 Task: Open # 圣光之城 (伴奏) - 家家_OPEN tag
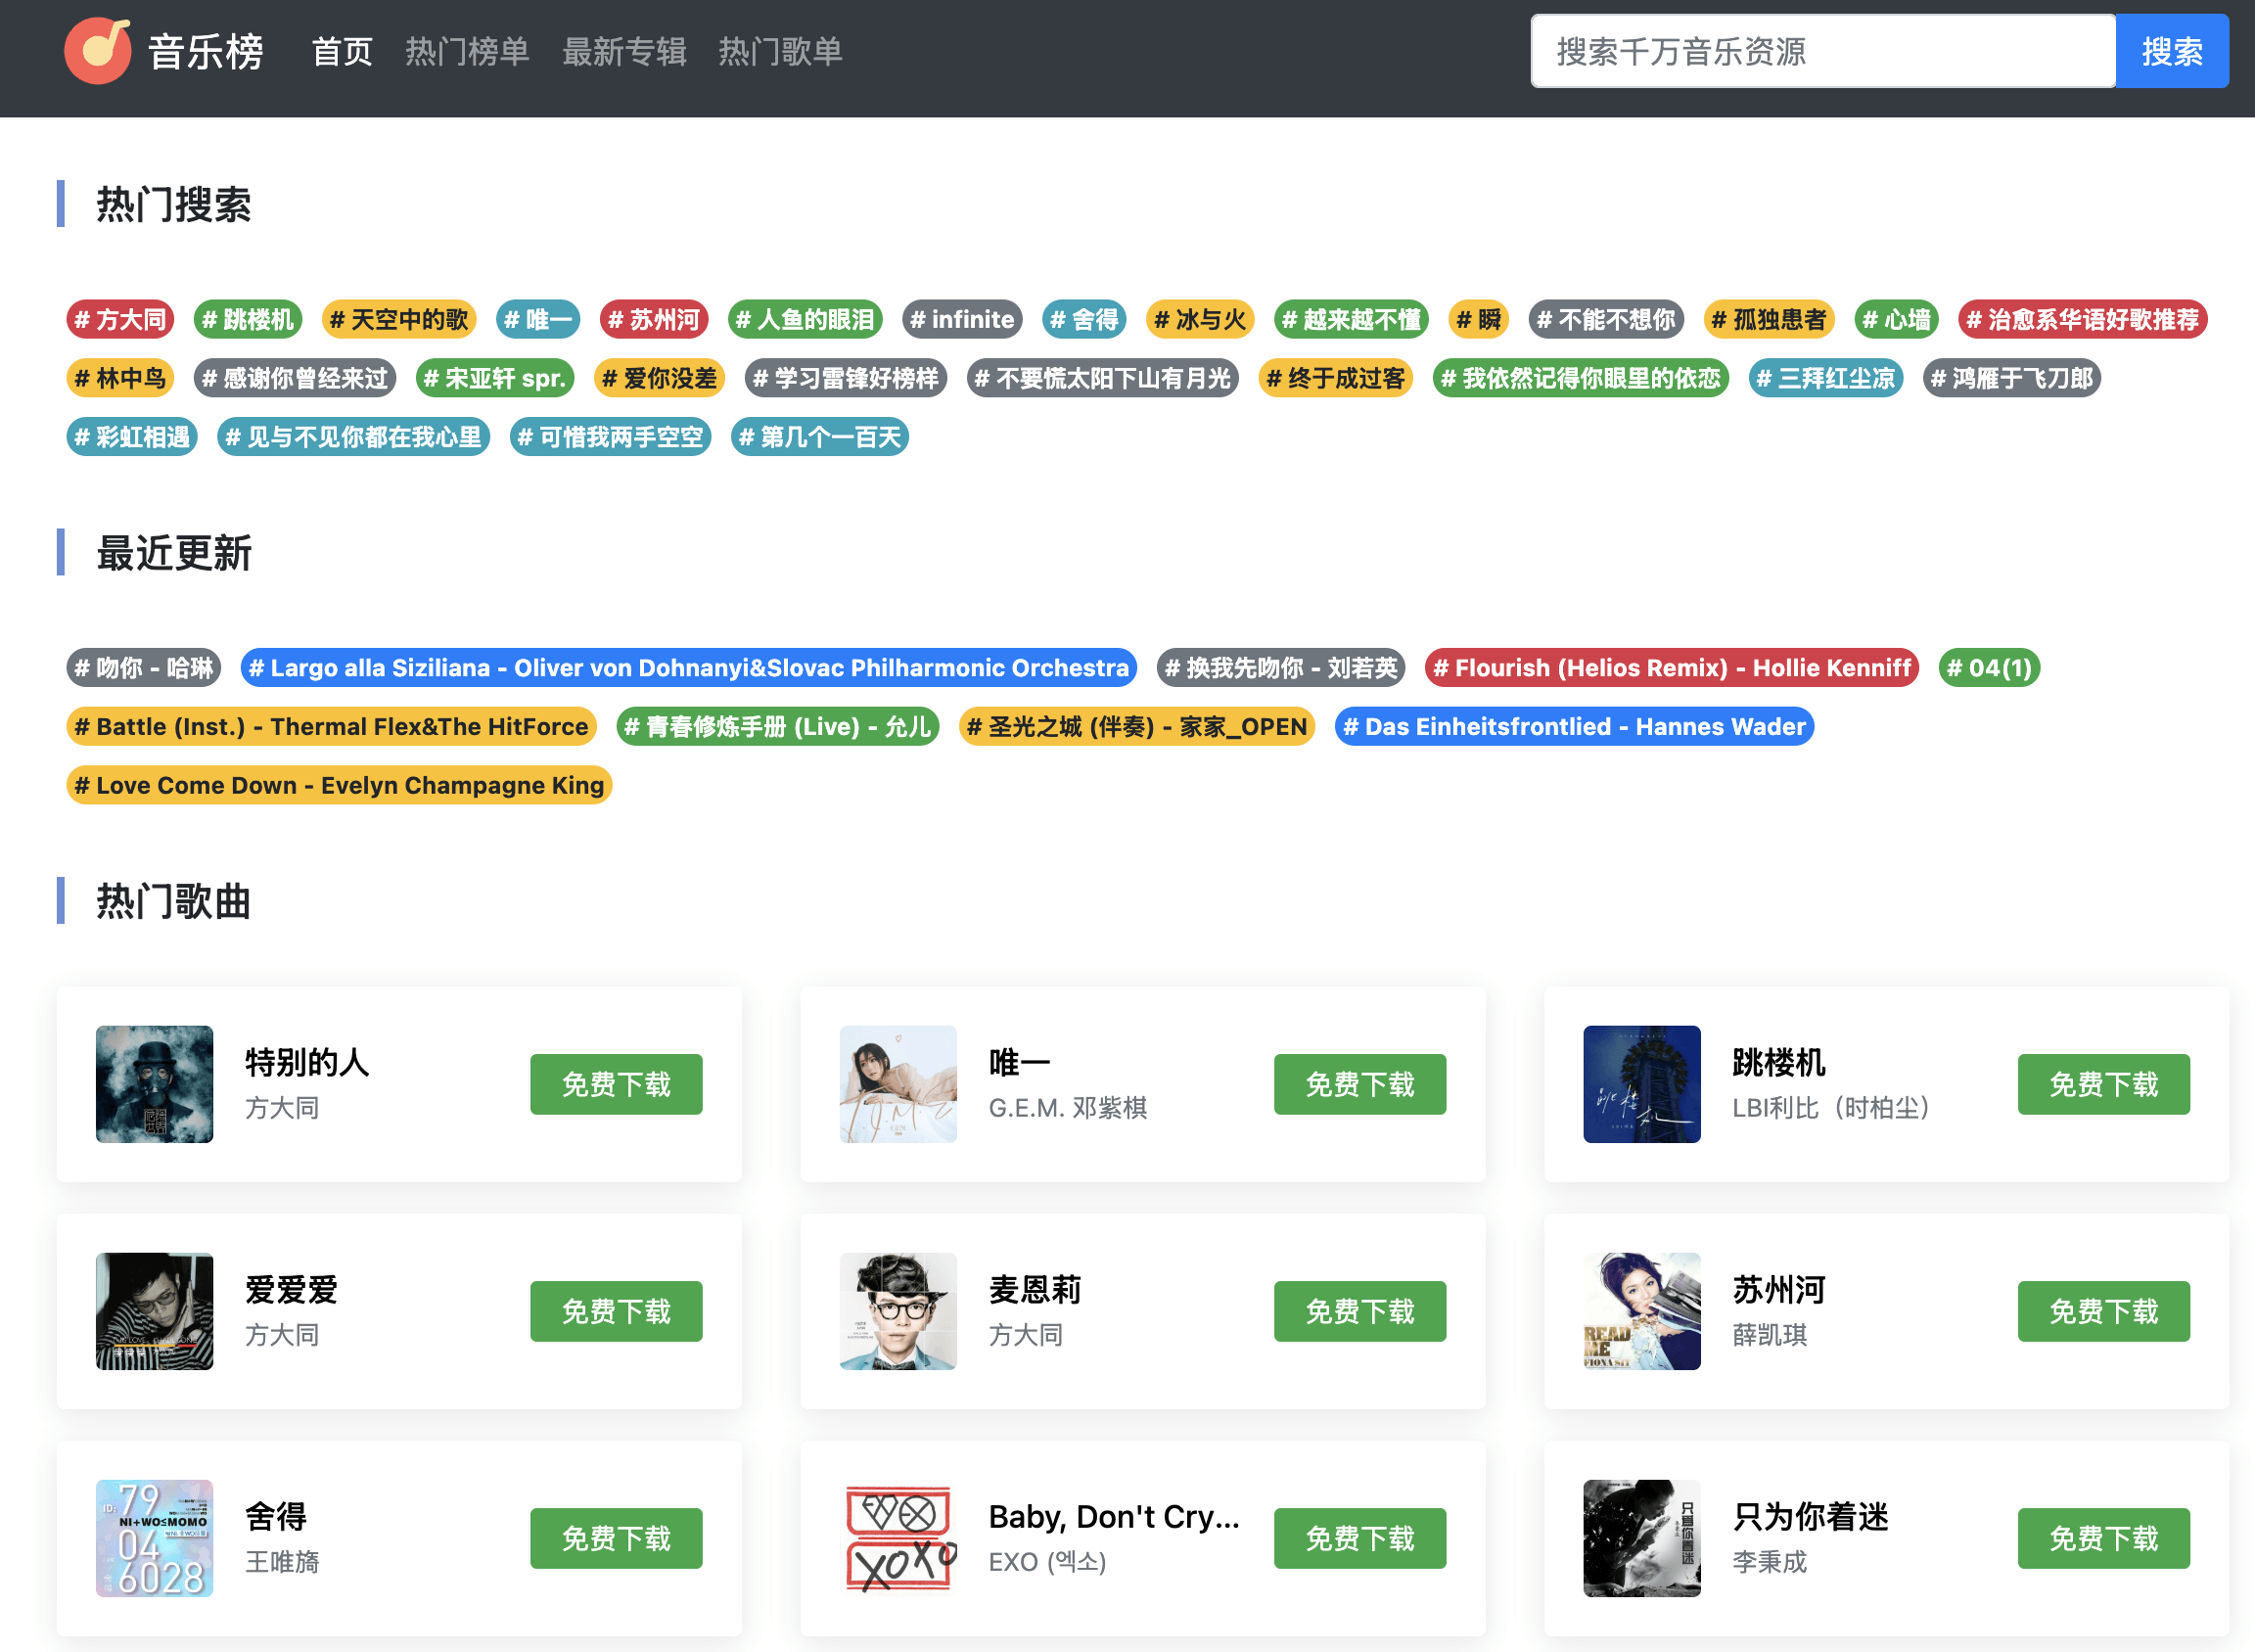click(x=1137, y=726)
